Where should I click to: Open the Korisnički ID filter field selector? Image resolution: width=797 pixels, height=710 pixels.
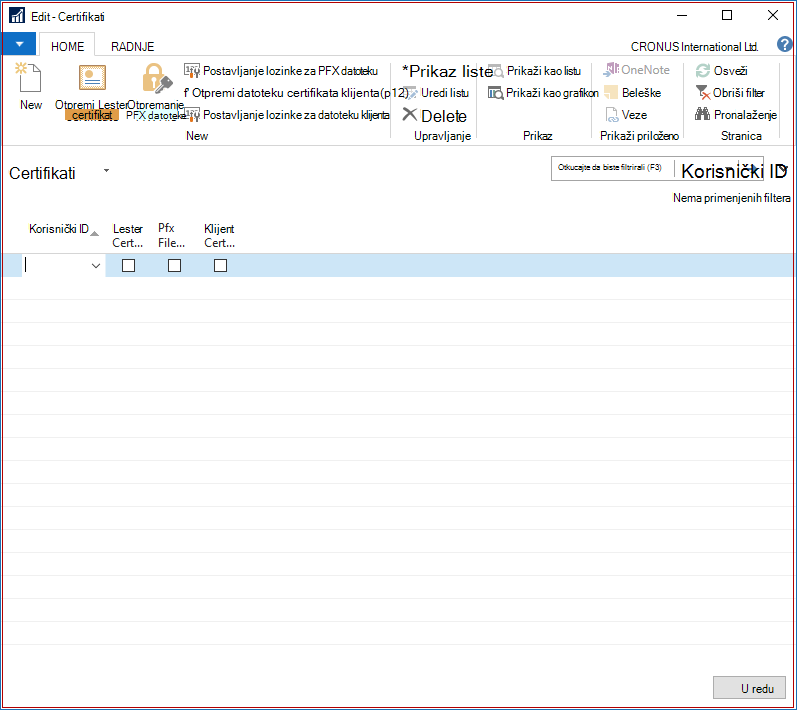(733, 171)
